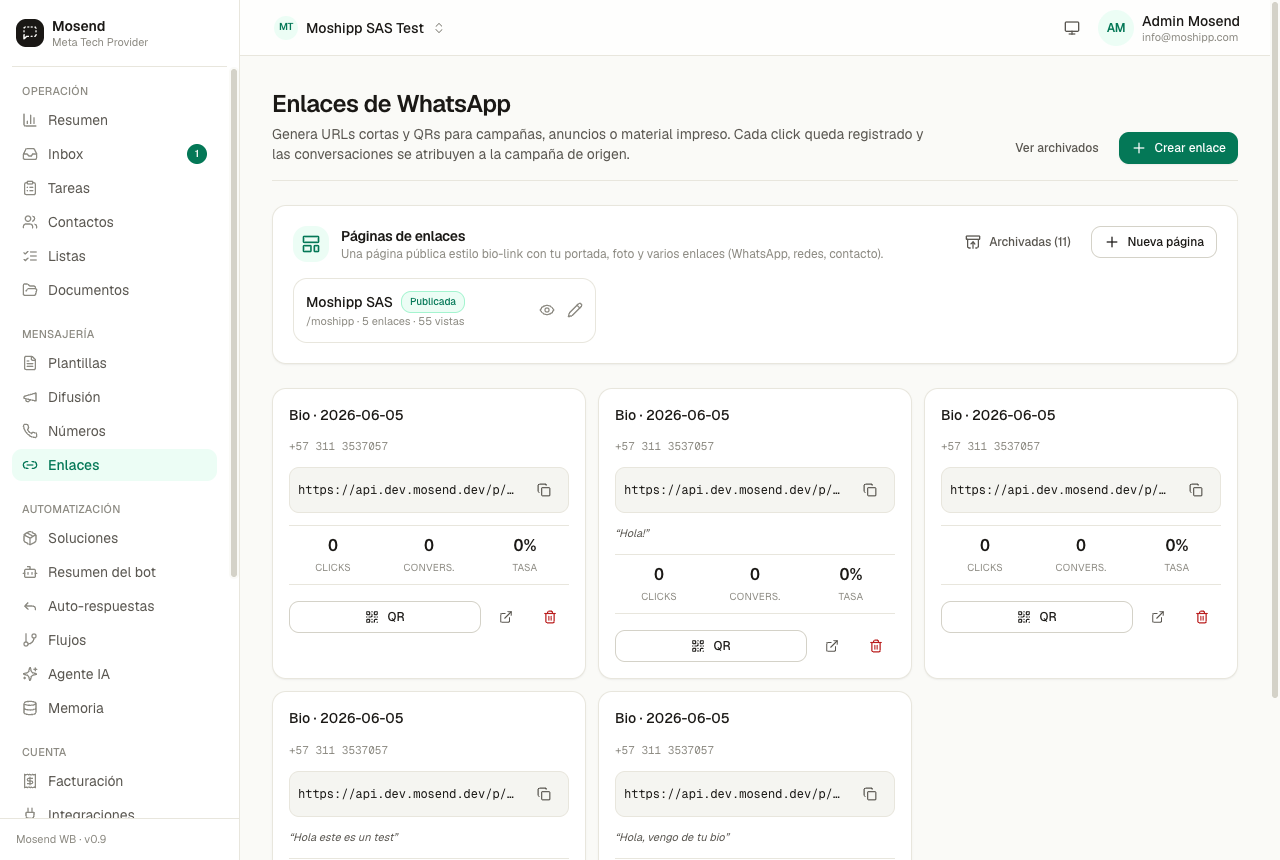
Task: Delete third top-row link card
Action: (x=1202, y=617)
